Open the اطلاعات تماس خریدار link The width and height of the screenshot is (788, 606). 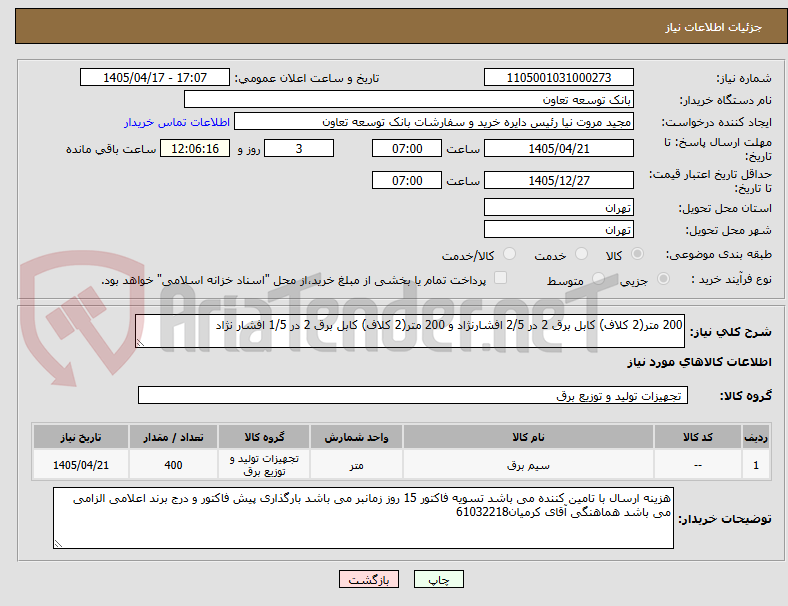[177, 122]
